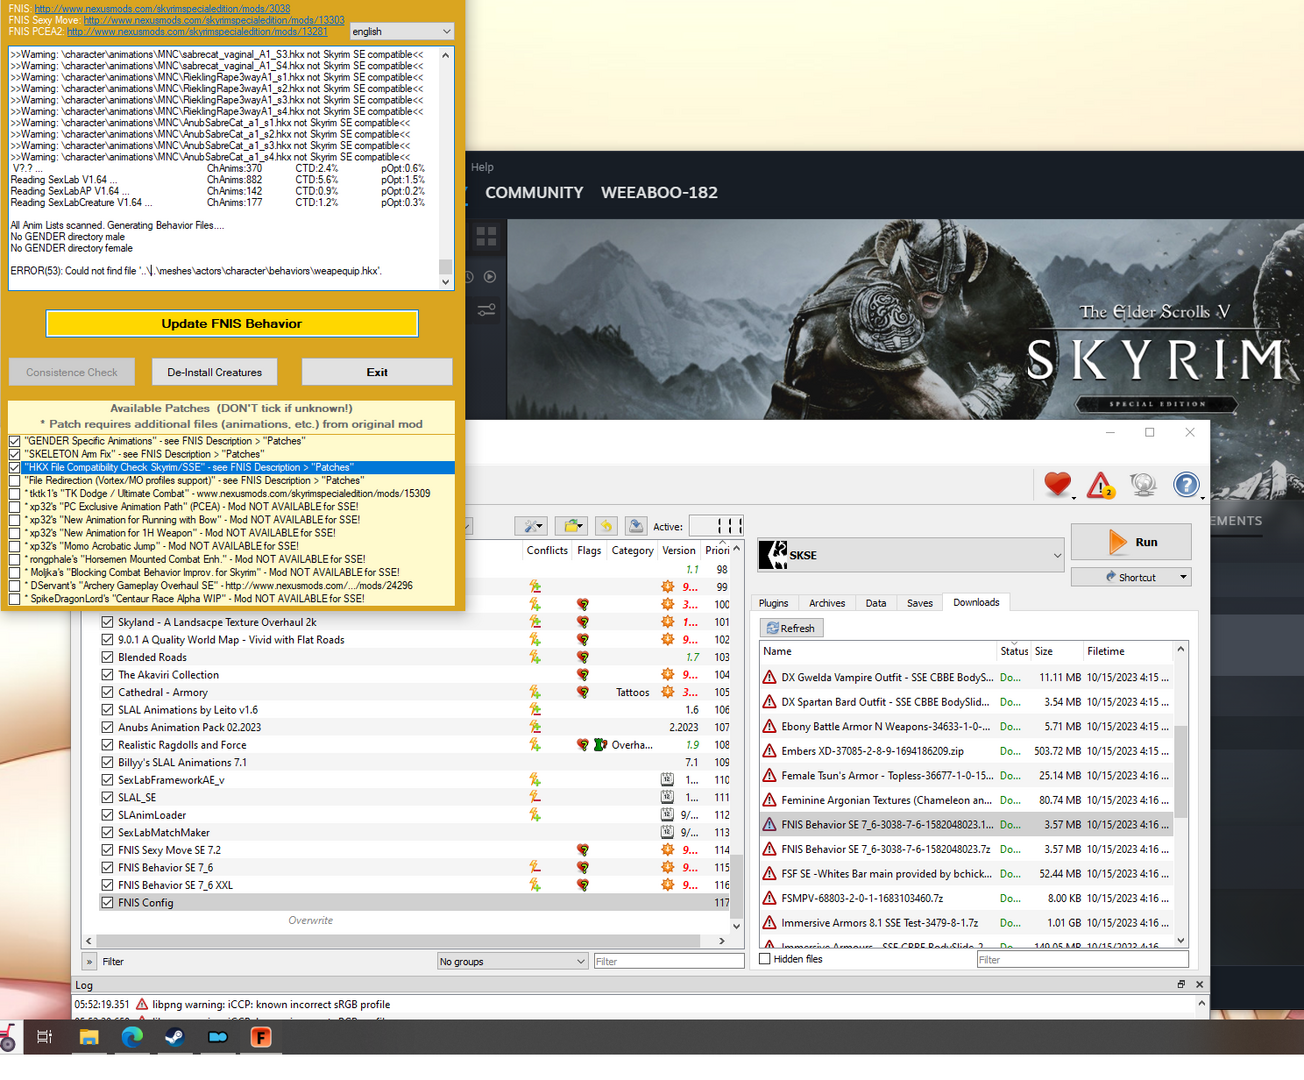This screenshot has height=1080, width=1304.
Task: Switch to the Data tab
Action: [x=876, y=603]
